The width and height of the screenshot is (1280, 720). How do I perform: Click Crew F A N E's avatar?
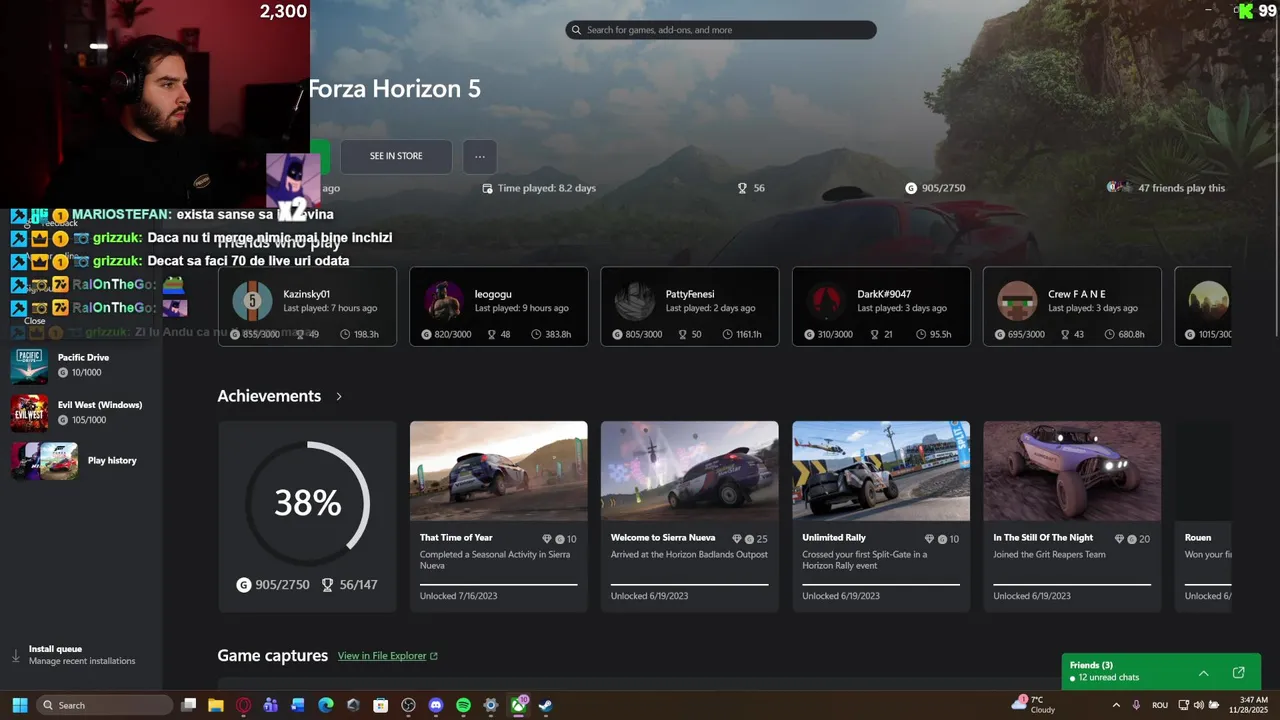tap(1017, 301)
